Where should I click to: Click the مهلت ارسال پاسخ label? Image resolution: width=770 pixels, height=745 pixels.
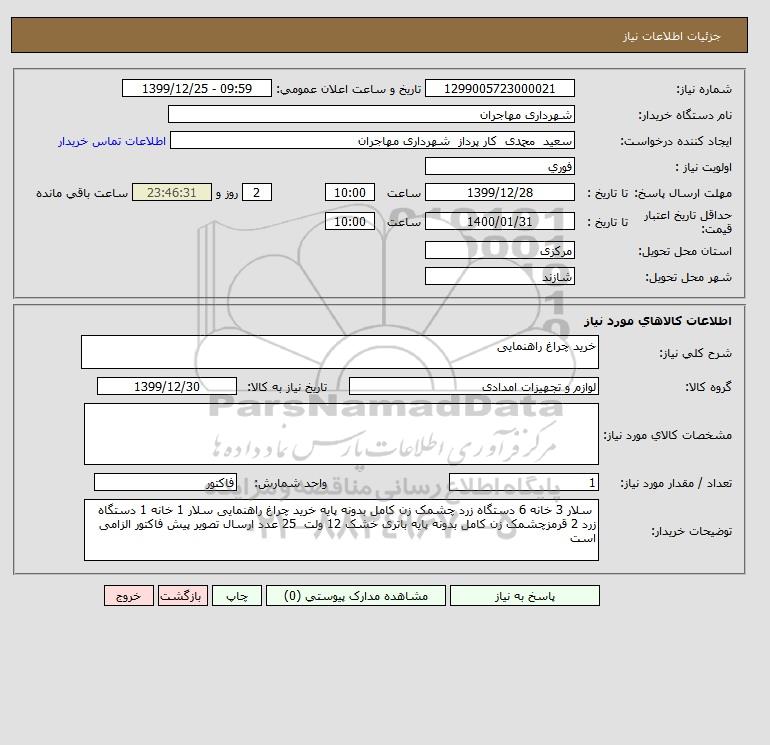click(x=683, y=193)
